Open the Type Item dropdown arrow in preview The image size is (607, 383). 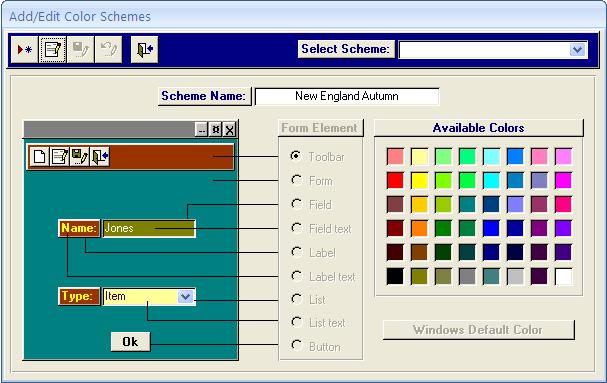(x=185, y=297)
